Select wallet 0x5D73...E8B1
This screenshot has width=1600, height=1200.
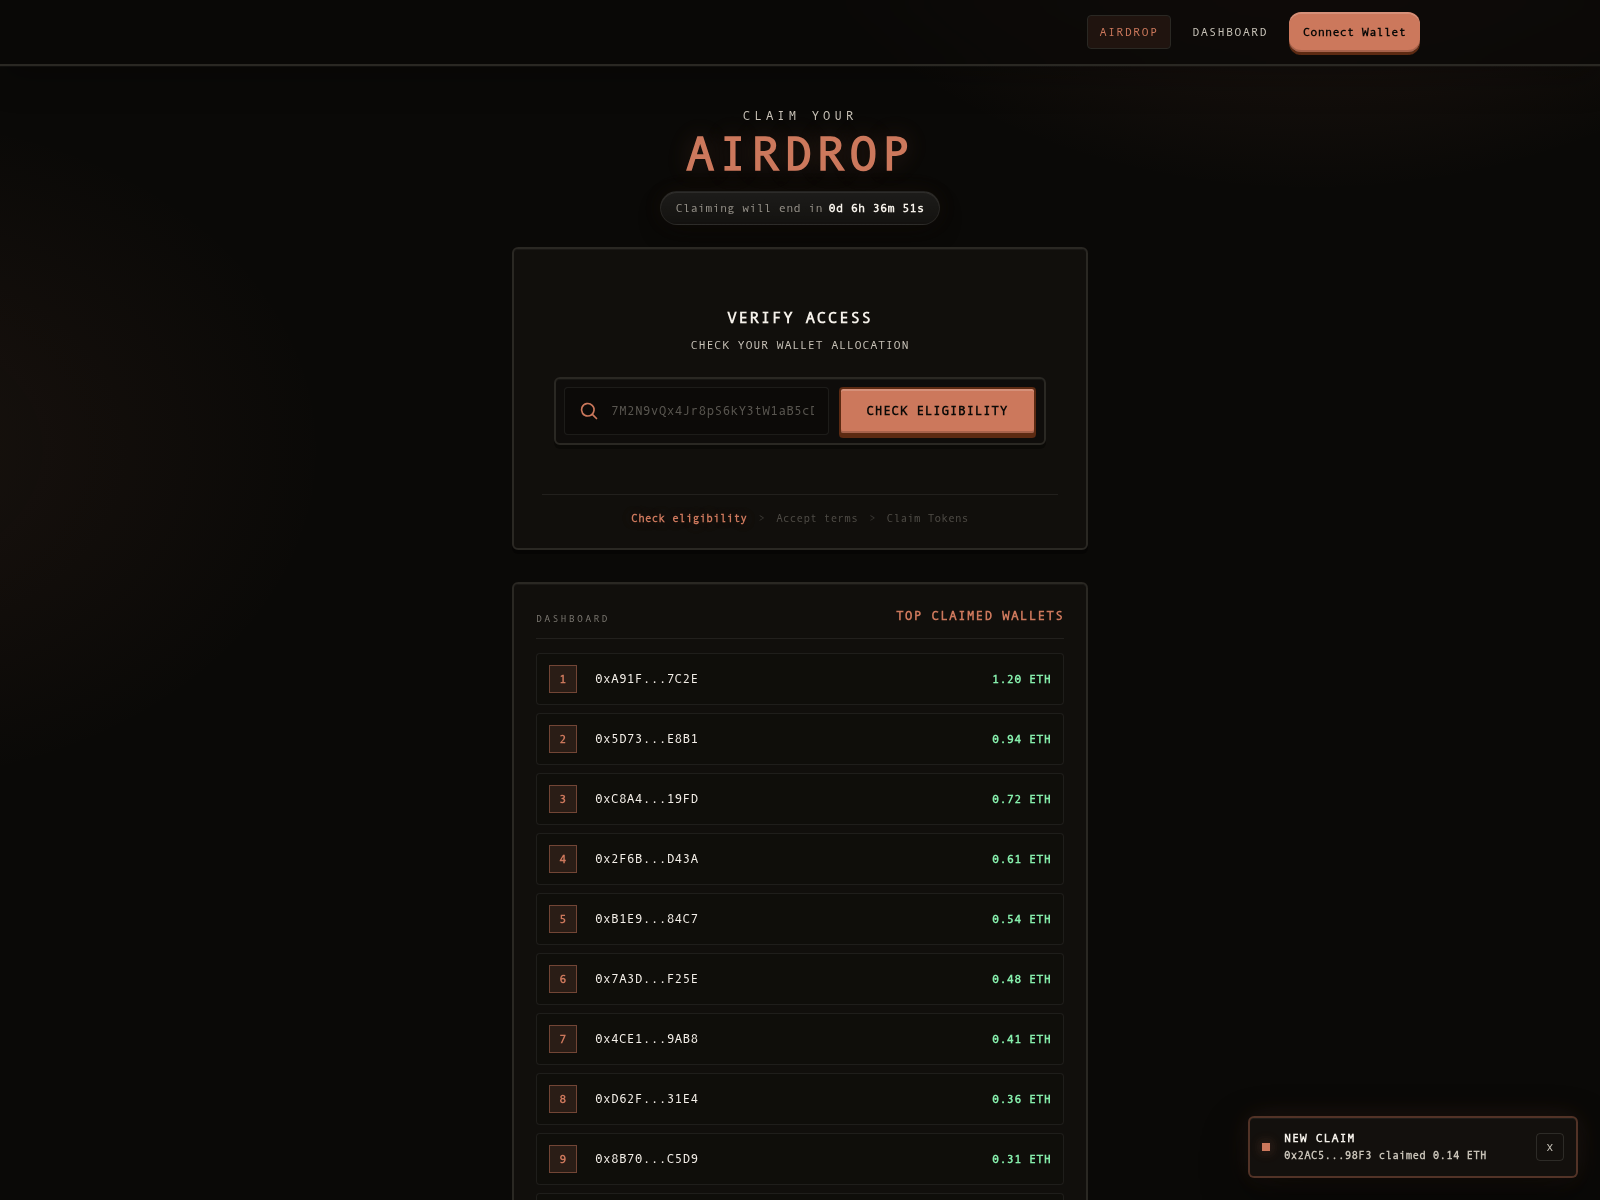coord(647,739)
